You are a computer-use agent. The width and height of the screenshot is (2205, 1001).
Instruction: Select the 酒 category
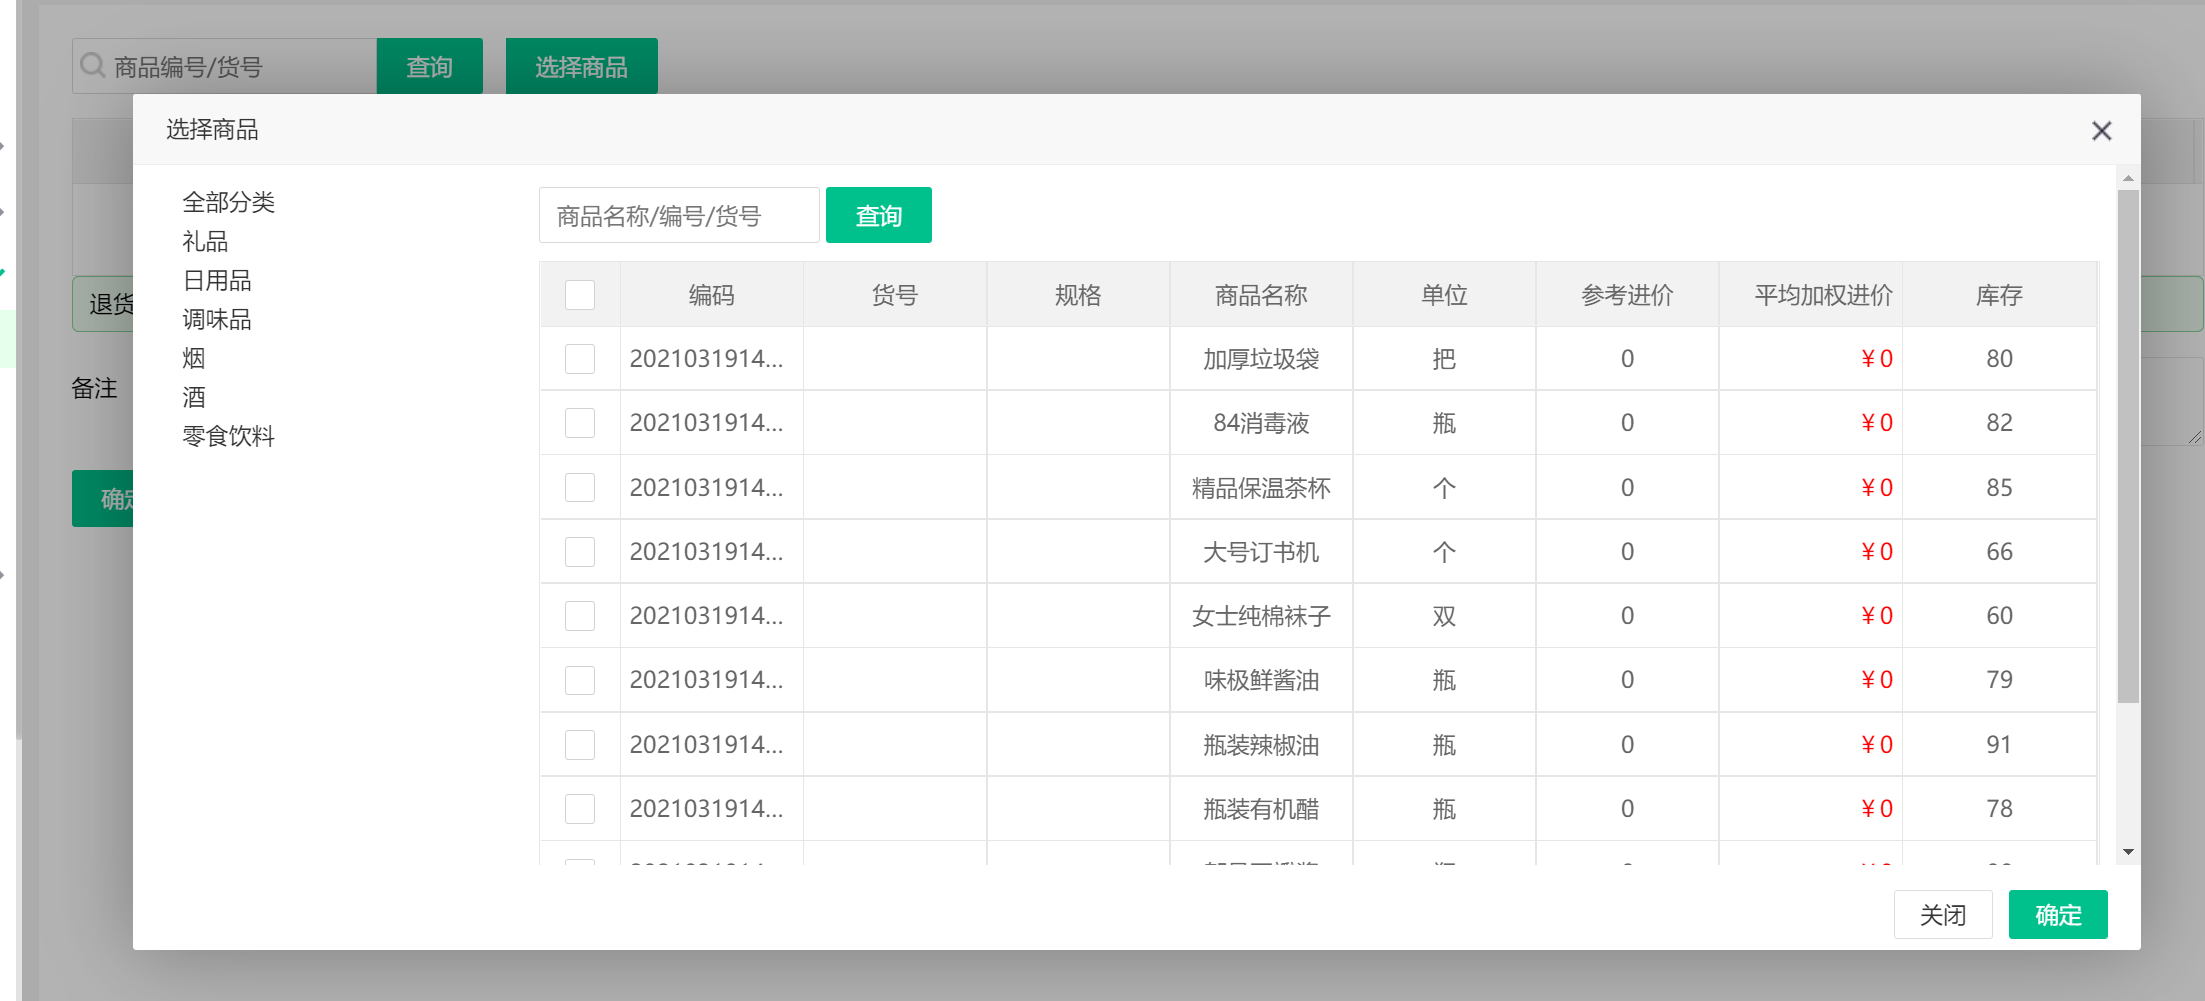[193, 397]
